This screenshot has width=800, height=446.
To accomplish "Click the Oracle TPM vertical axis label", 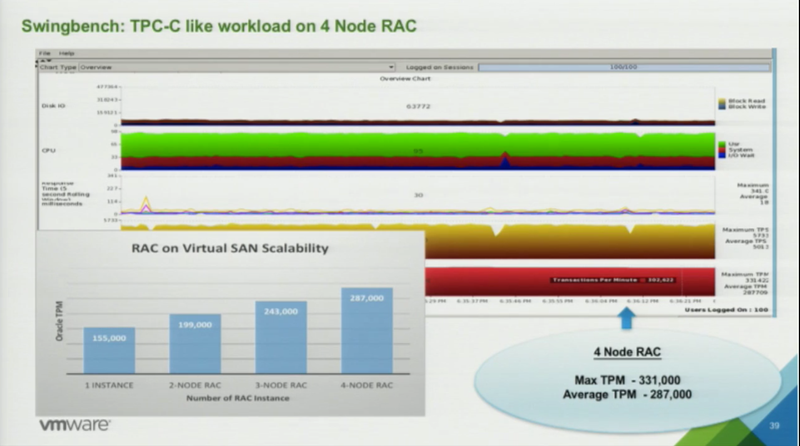I will coord(59,321).
